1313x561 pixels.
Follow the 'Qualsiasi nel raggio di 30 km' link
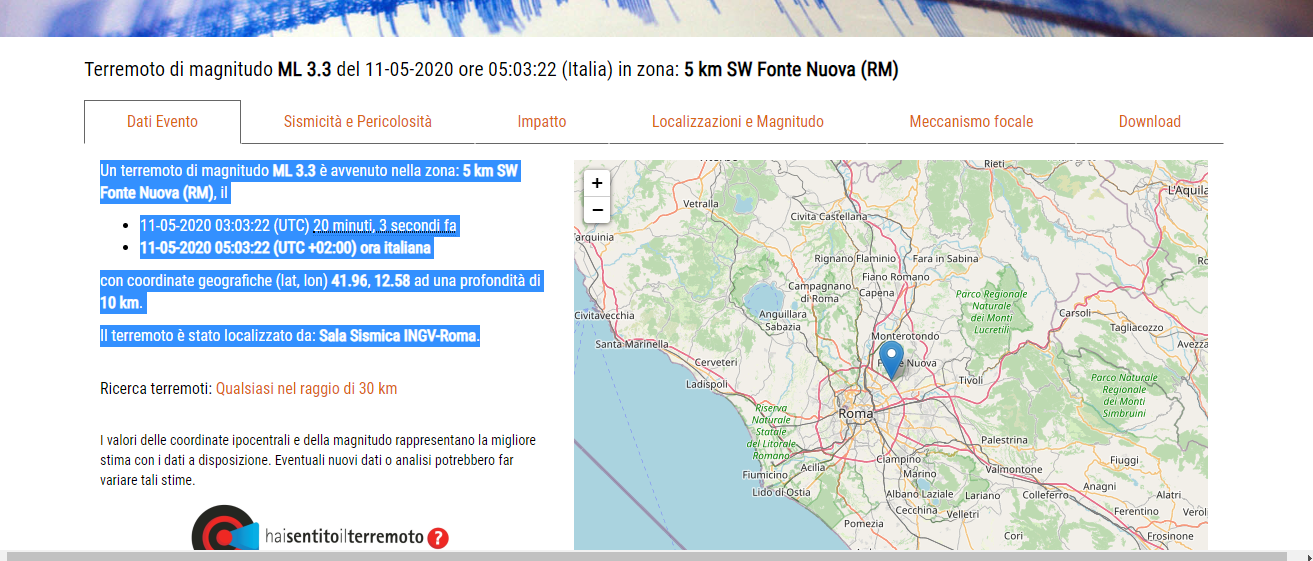click(x=306, y=388)
